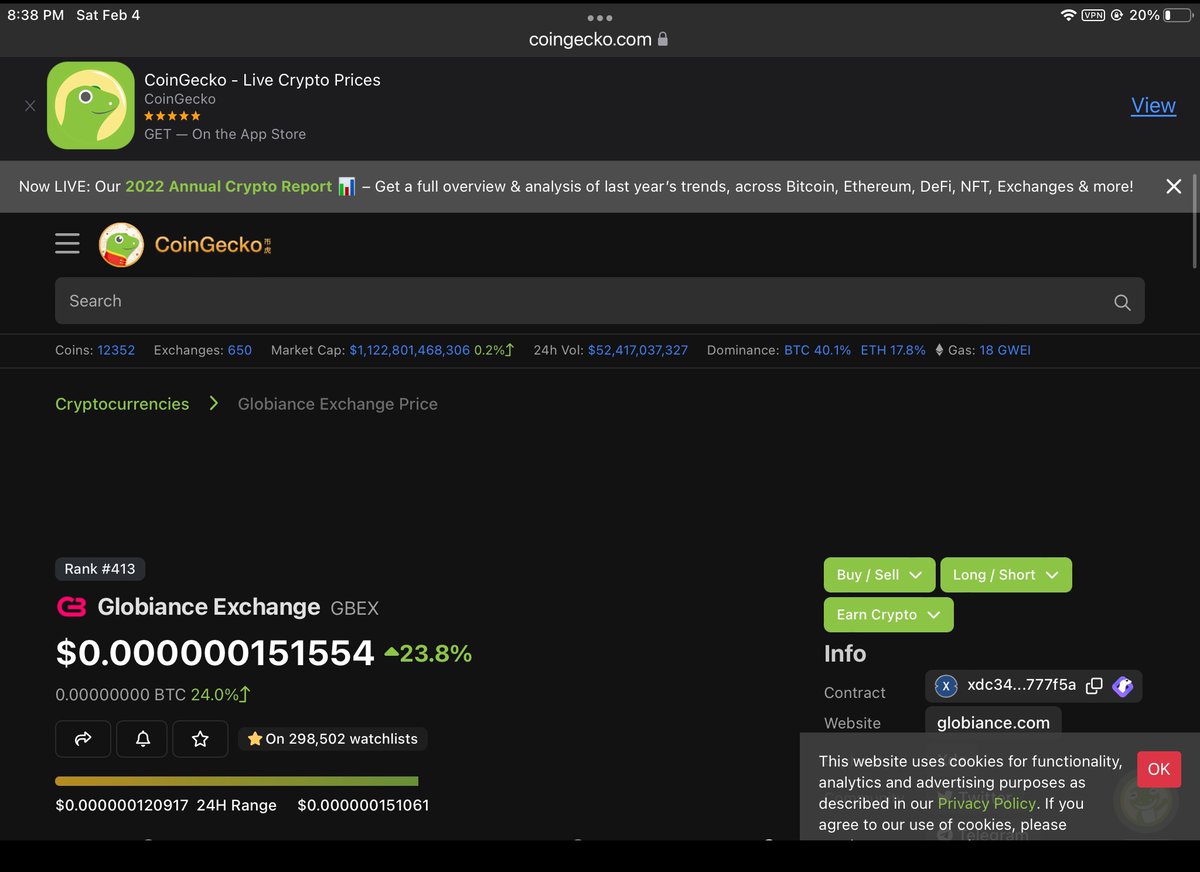1200x872 pixels.
Task: Click the breadcrumb chevron separator
Action: click(213, 404)
